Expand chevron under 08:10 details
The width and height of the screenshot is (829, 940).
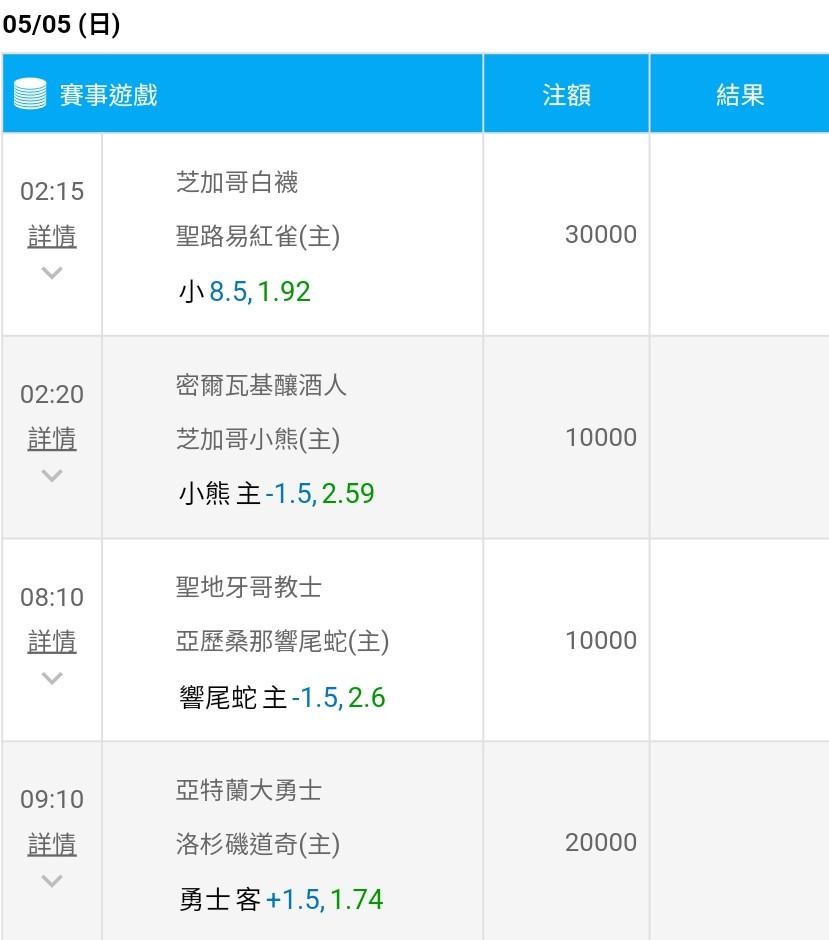click(52, 678)
